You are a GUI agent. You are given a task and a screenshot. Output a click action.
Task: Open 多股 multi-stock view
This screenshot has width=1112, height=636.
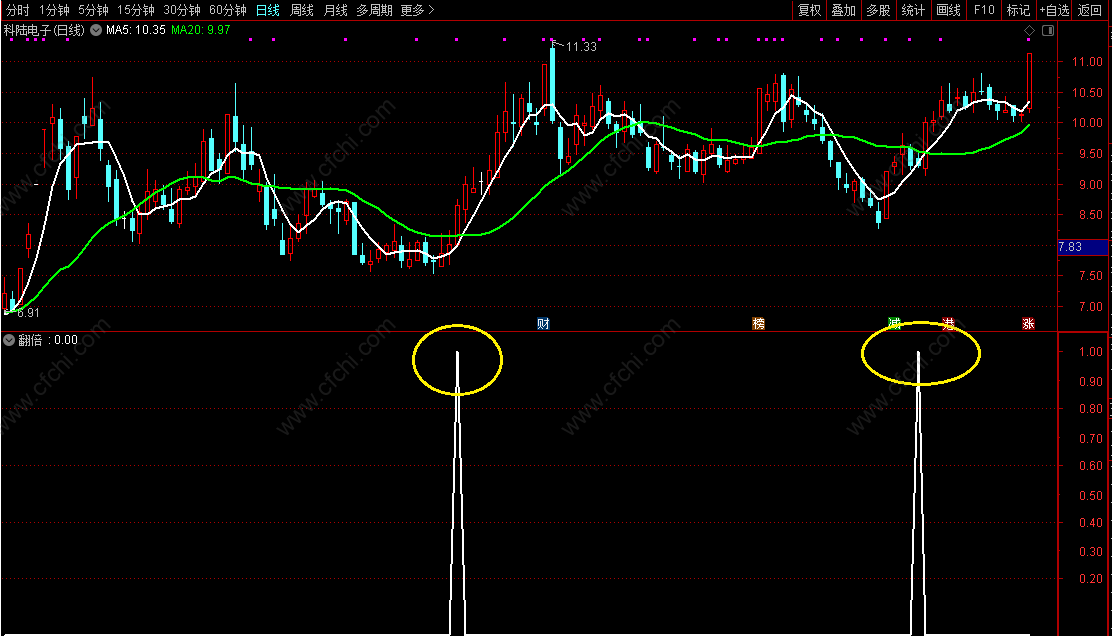(x=878, y=10)
